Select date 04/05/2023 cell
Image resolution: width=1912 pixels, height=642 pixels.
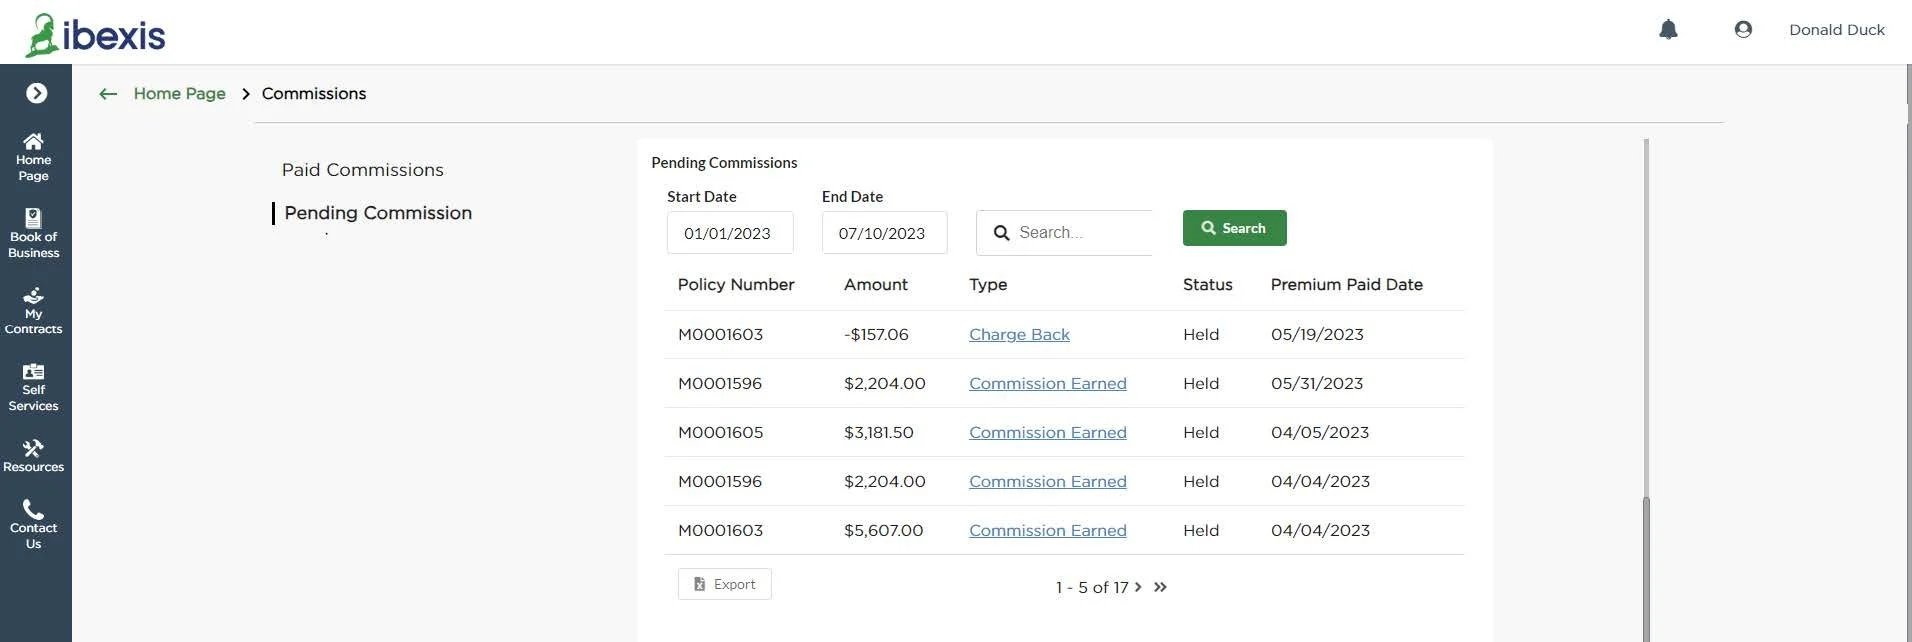[x=1320, y=433]
